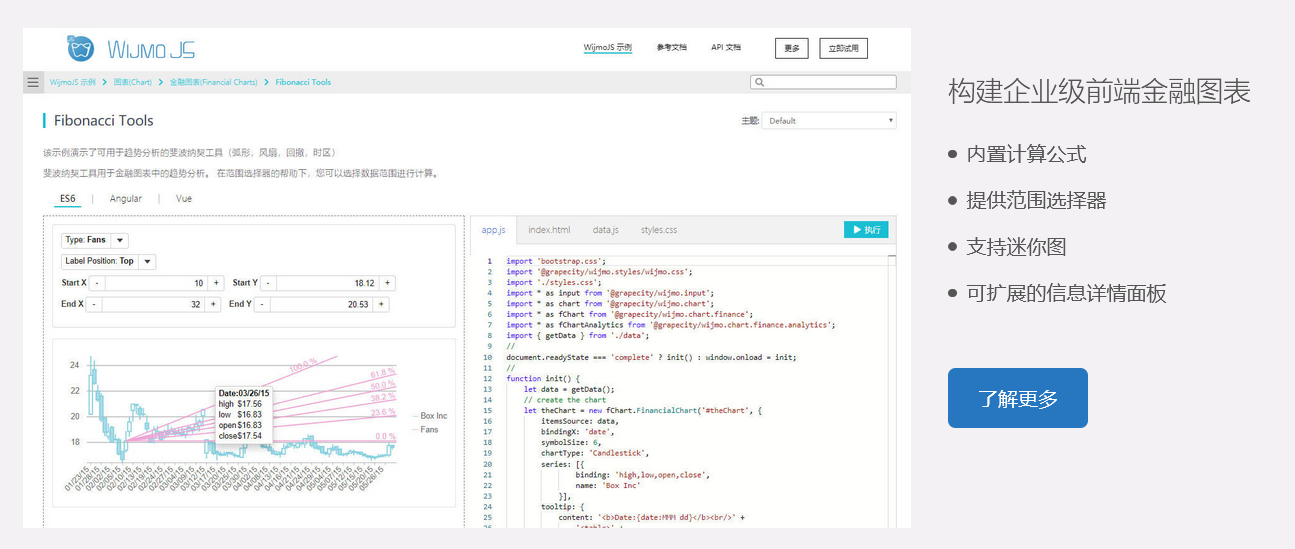Screen dimensions: 1295x549
Task: Click the 可扩展的信息详情面板 bullet text
Action: pyautogui.click(x=1066, y=293)
